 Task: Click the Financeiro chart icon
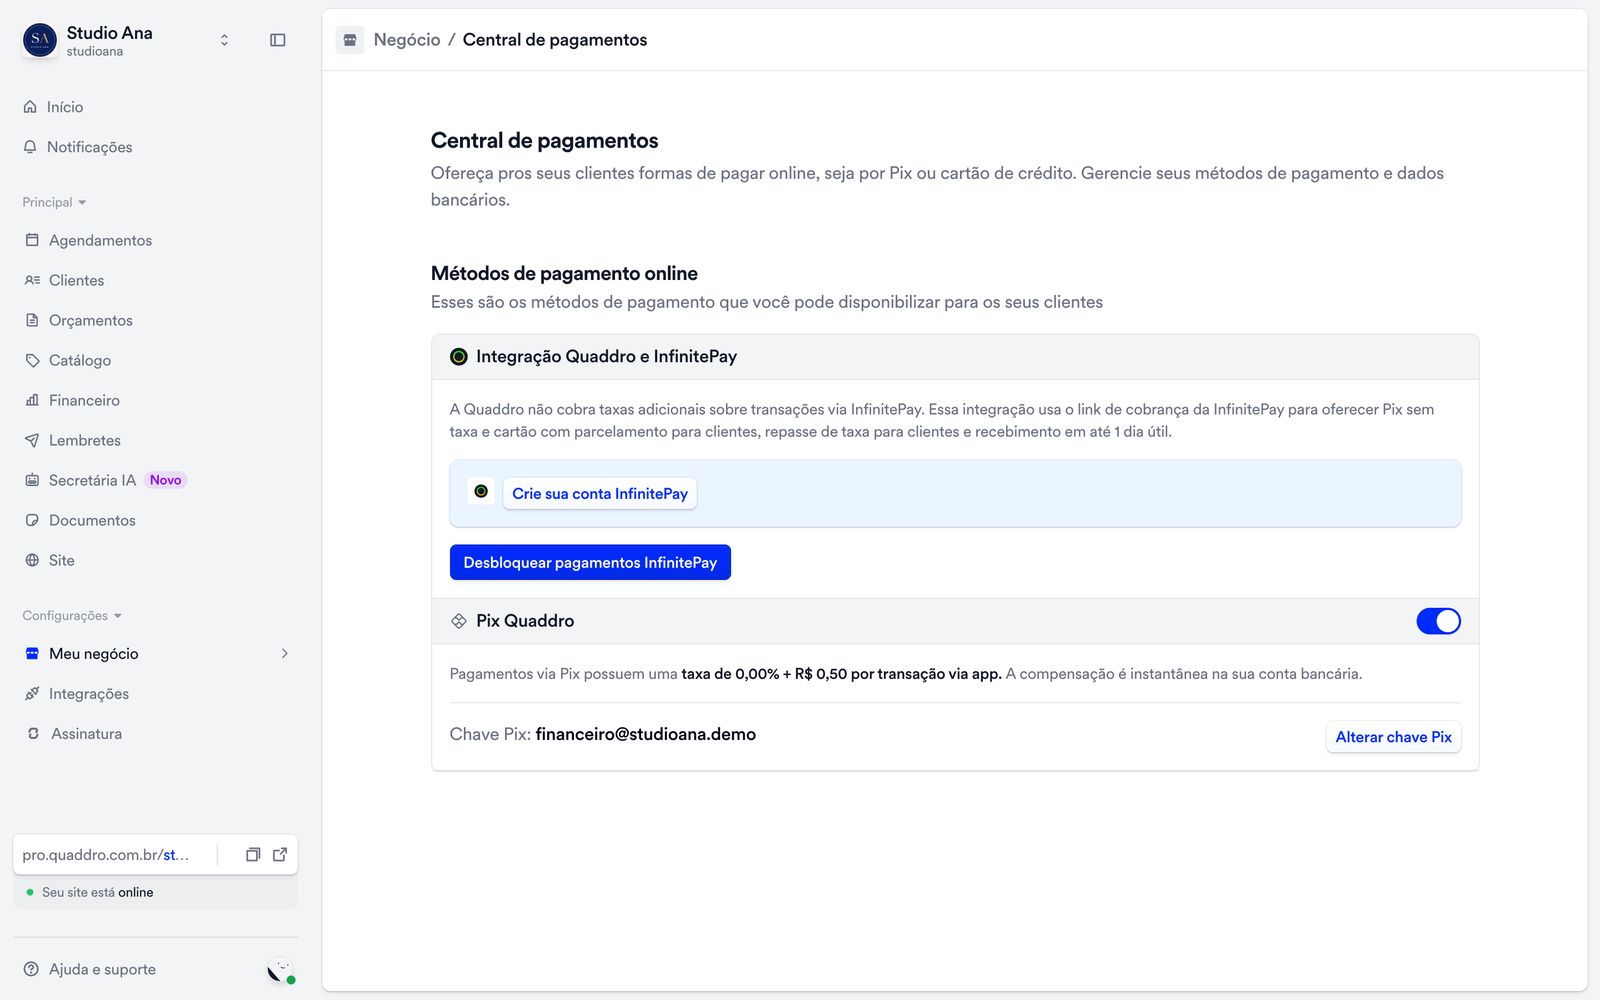coord(32,400)
